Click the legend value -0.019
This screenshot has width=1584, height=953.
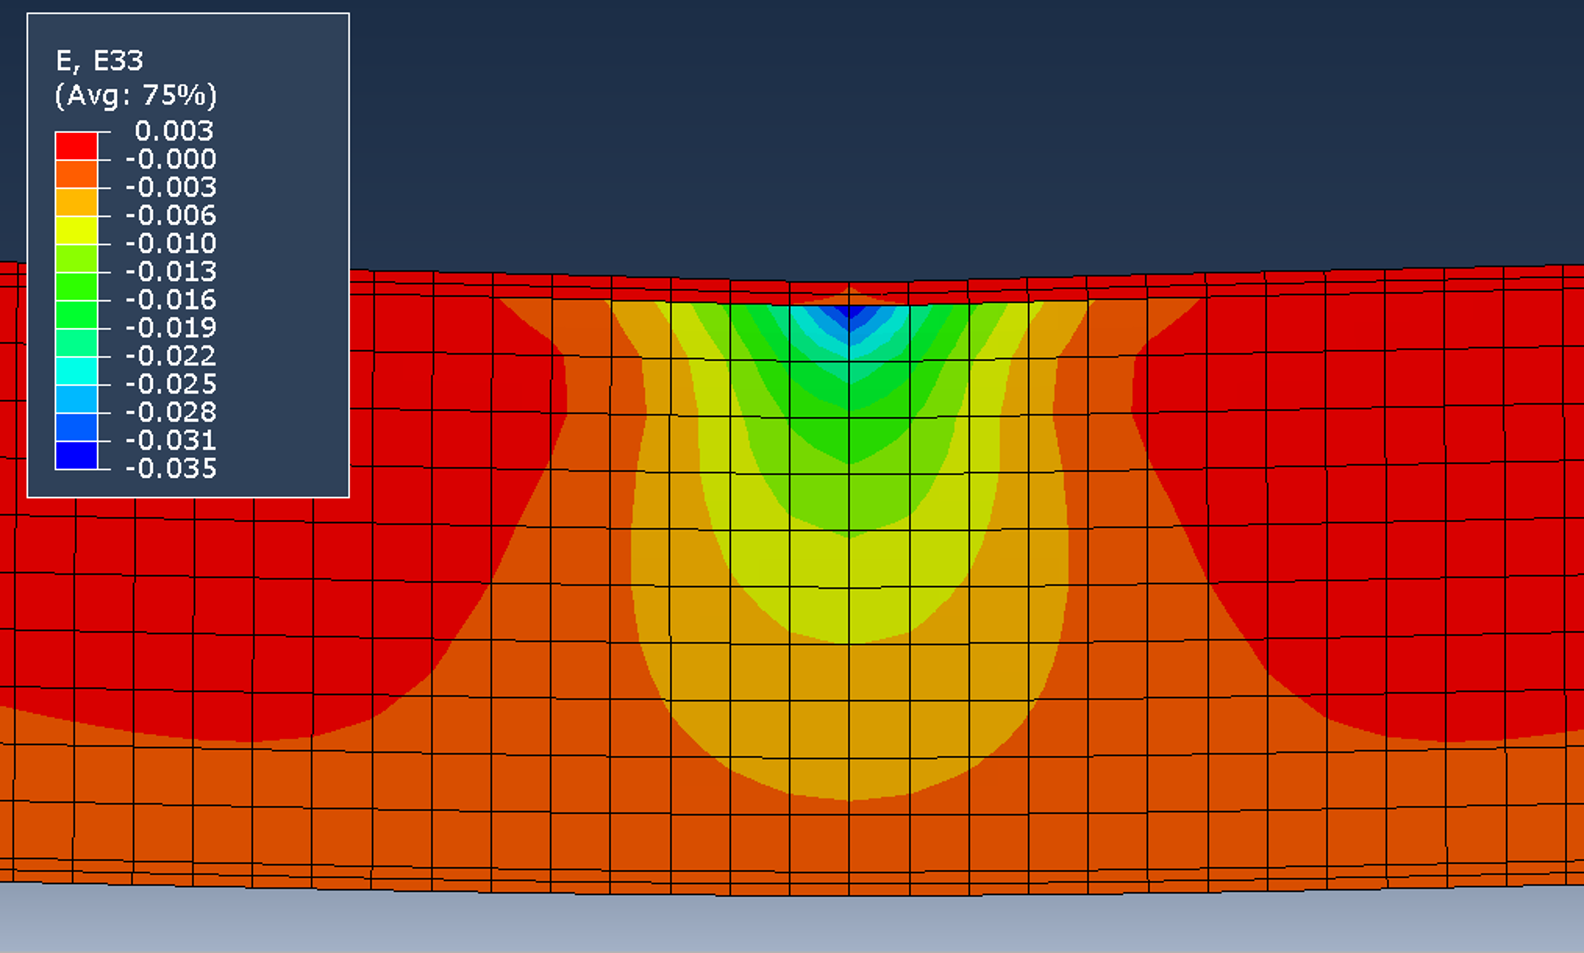[x=170, y=327]
